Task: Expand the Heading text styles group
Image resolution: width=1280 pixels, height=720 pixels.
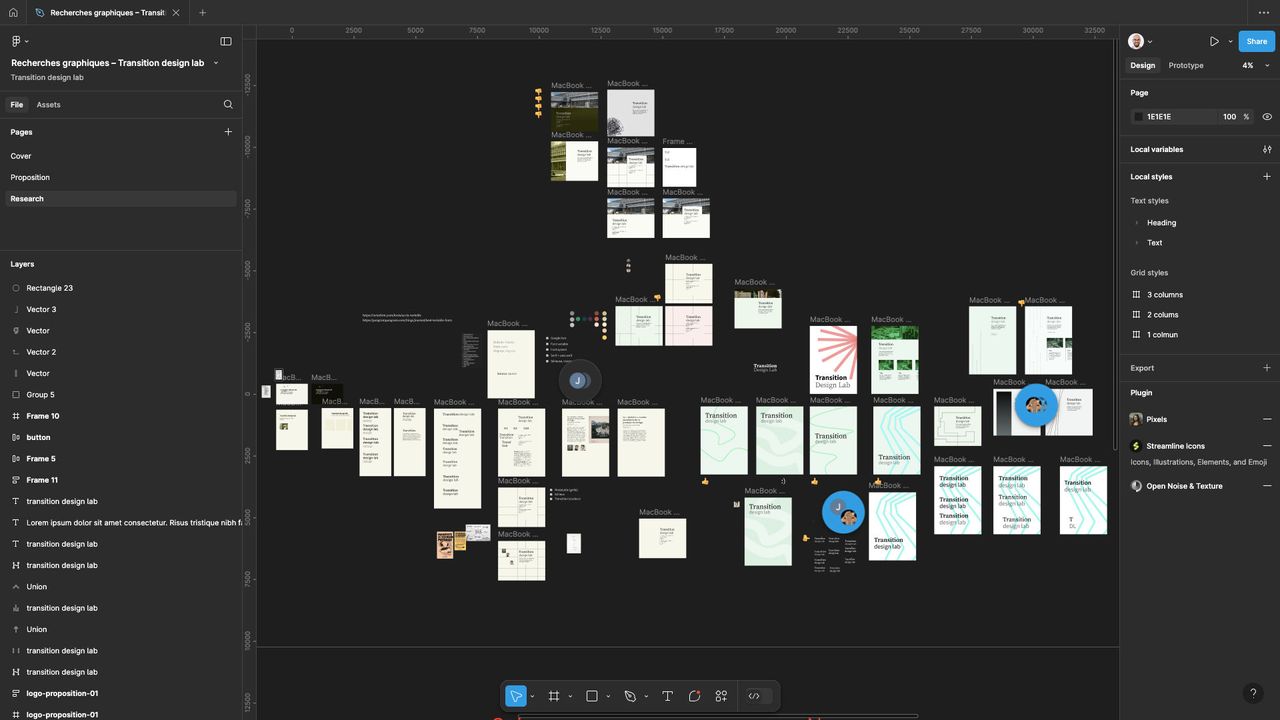Action: click(1137, 223)
